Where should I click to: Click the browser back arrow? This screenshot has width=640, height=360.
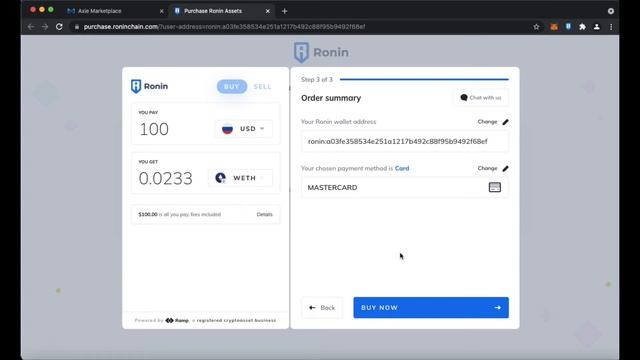coord(31,27)
